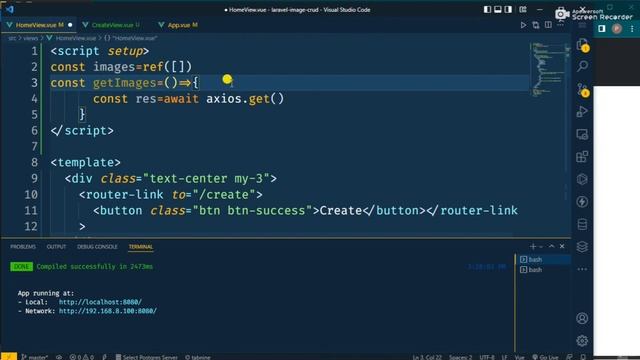640x360 pixels.
Task: Open new terminal launch profile dropdown
Action: (541, 247)
